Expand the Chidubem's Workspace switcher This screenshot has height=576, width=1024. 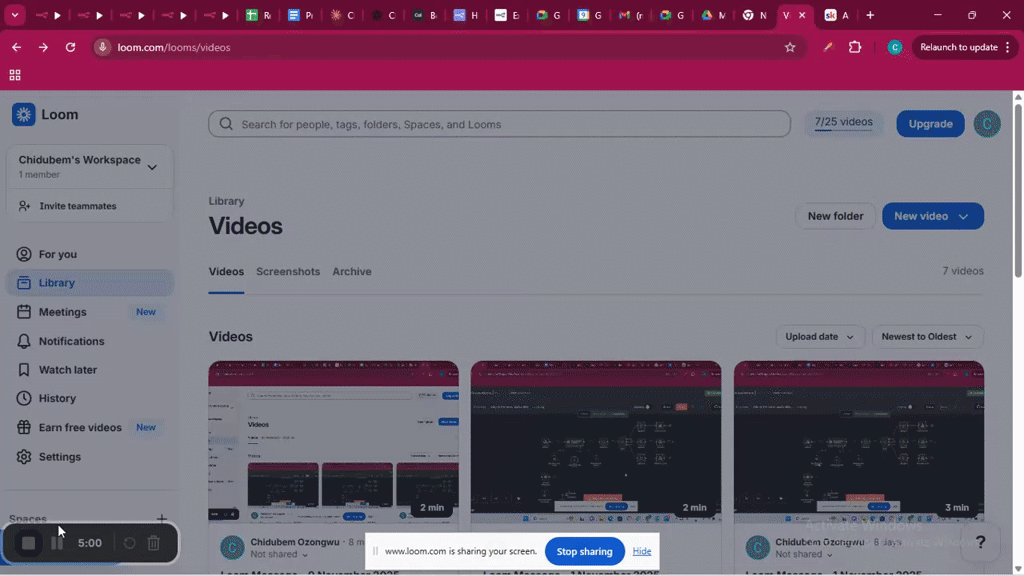click(x=89, y=167)
